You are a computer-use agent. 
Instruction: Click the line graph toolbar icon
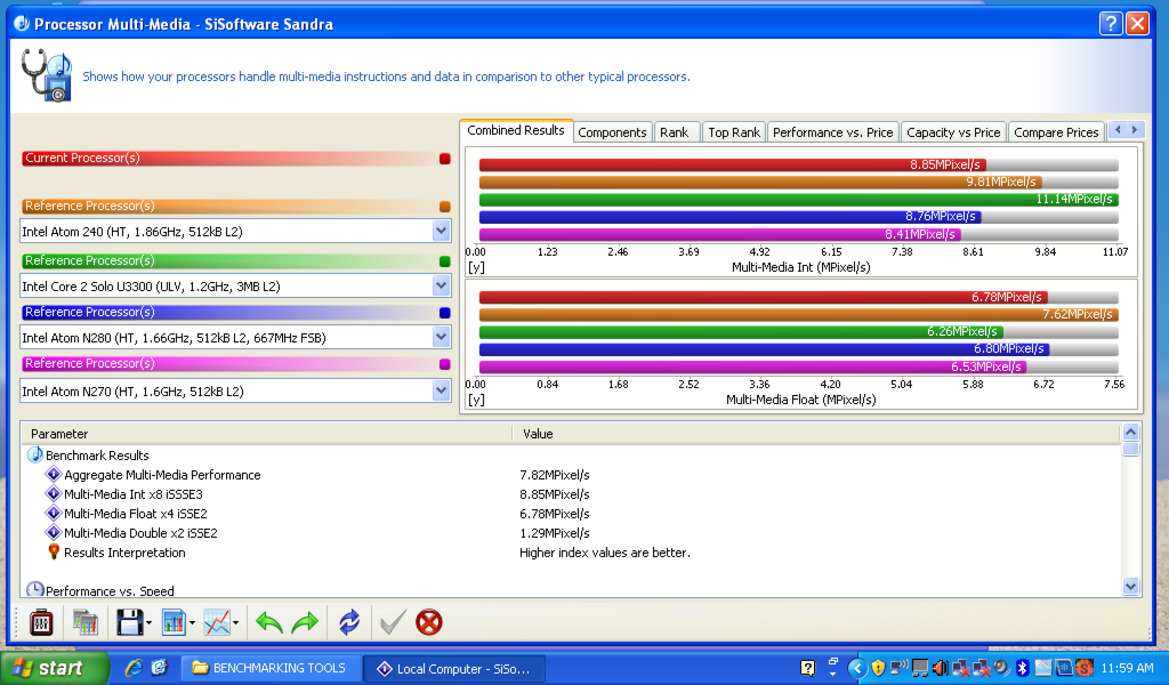(x=217, y=622)
